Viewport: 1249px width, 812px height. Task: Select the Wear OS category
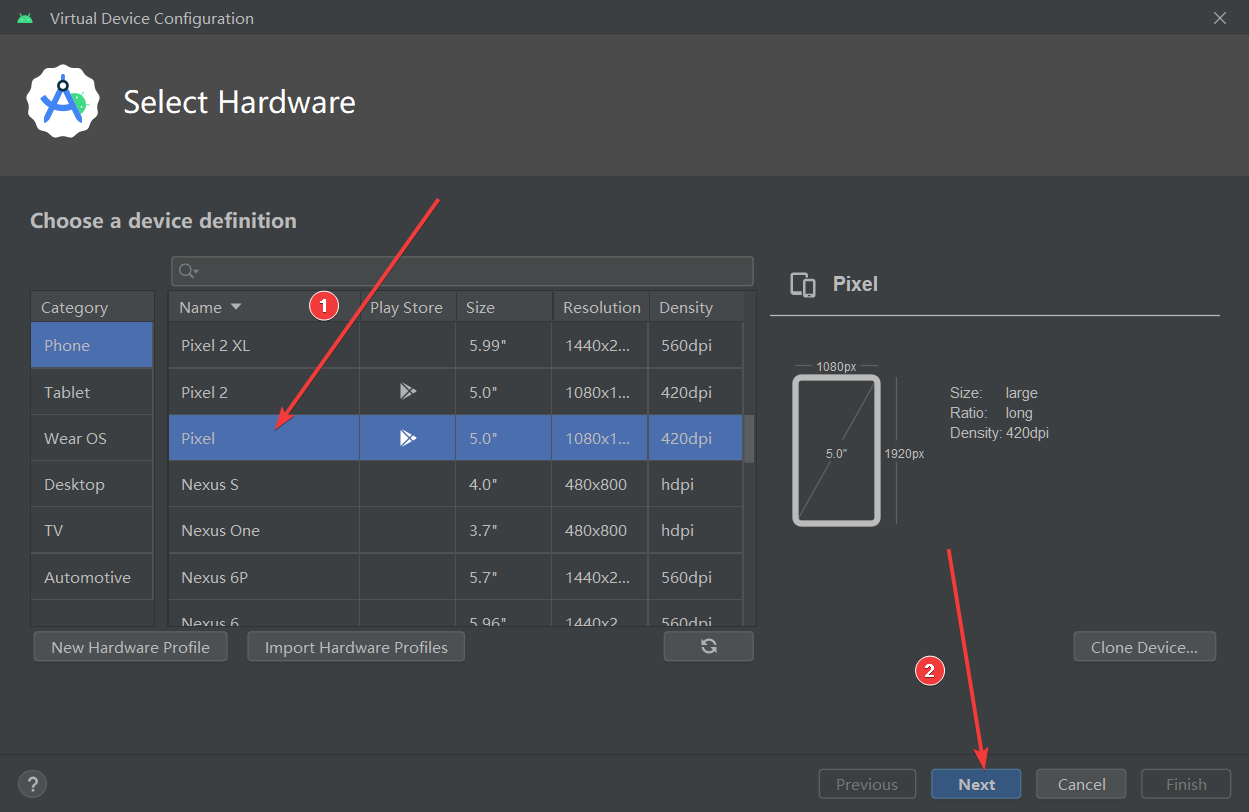tap(92, 438)
